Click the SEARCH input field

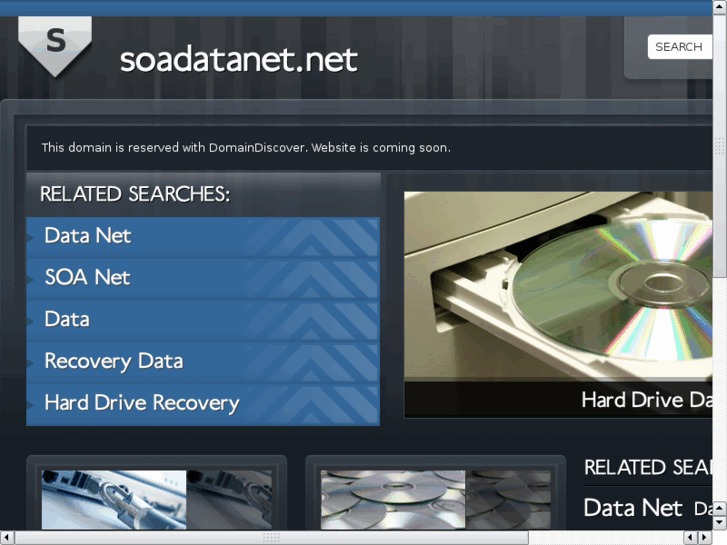tap(680, 47)
